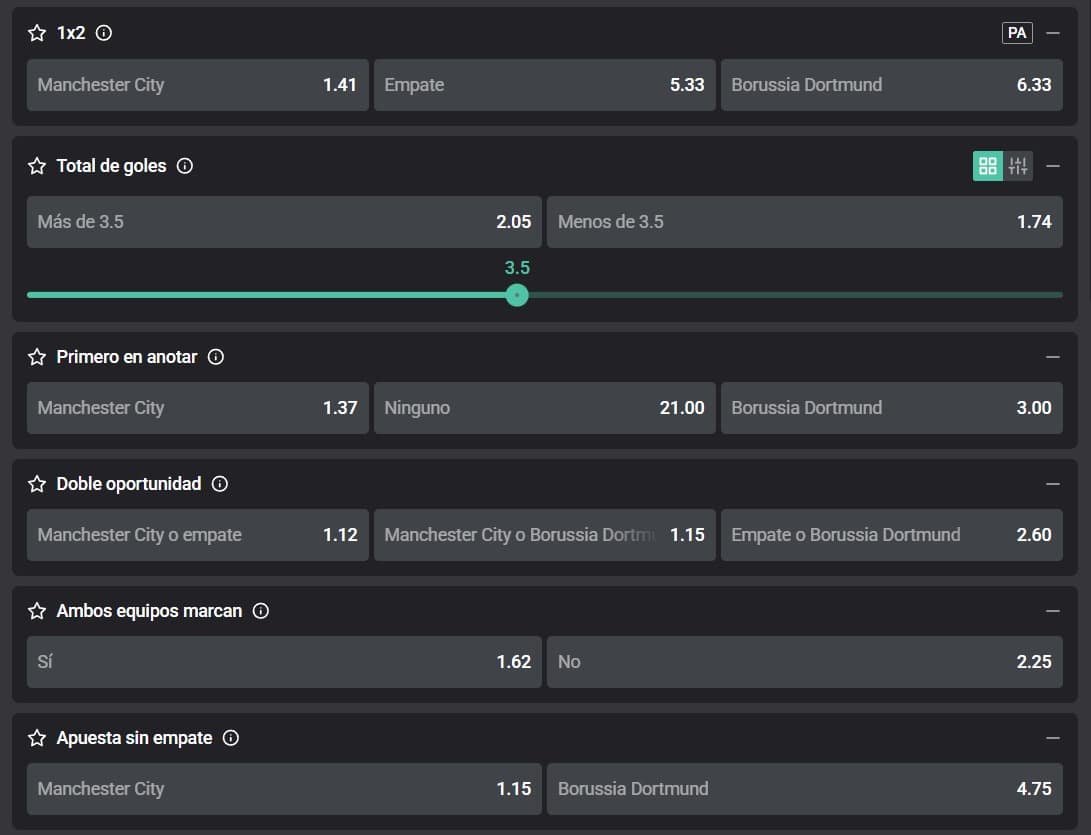Switch to slider view in Total de goles
Image resolution: width=1091 pixels, height=835 pixels.
tap(1018, 166)
